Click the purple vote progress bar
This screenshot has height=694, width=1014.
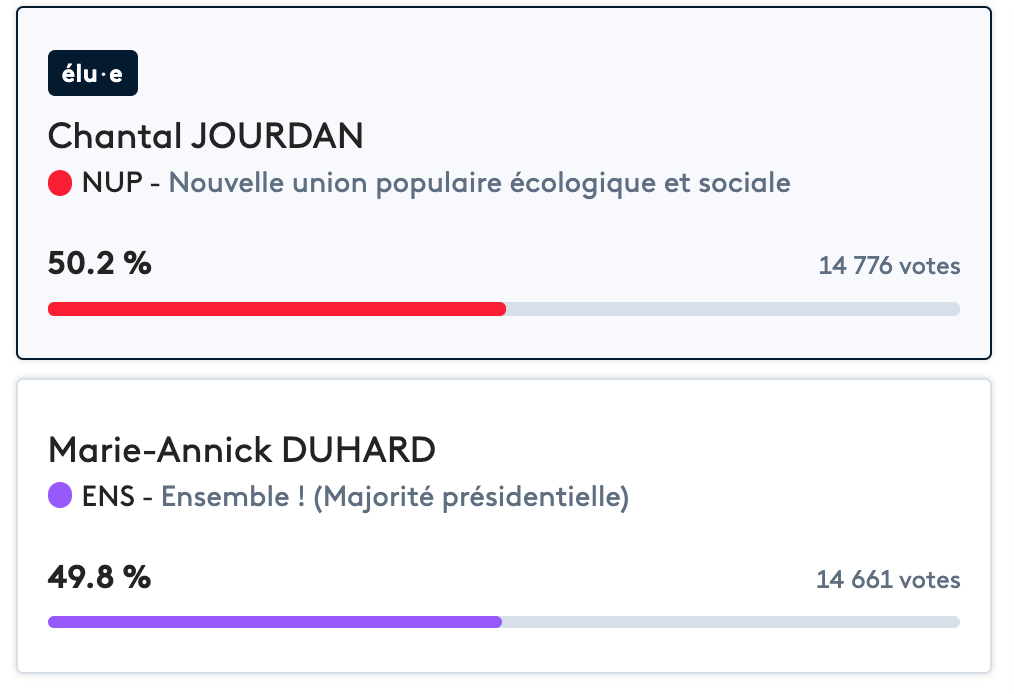point(274,622)
